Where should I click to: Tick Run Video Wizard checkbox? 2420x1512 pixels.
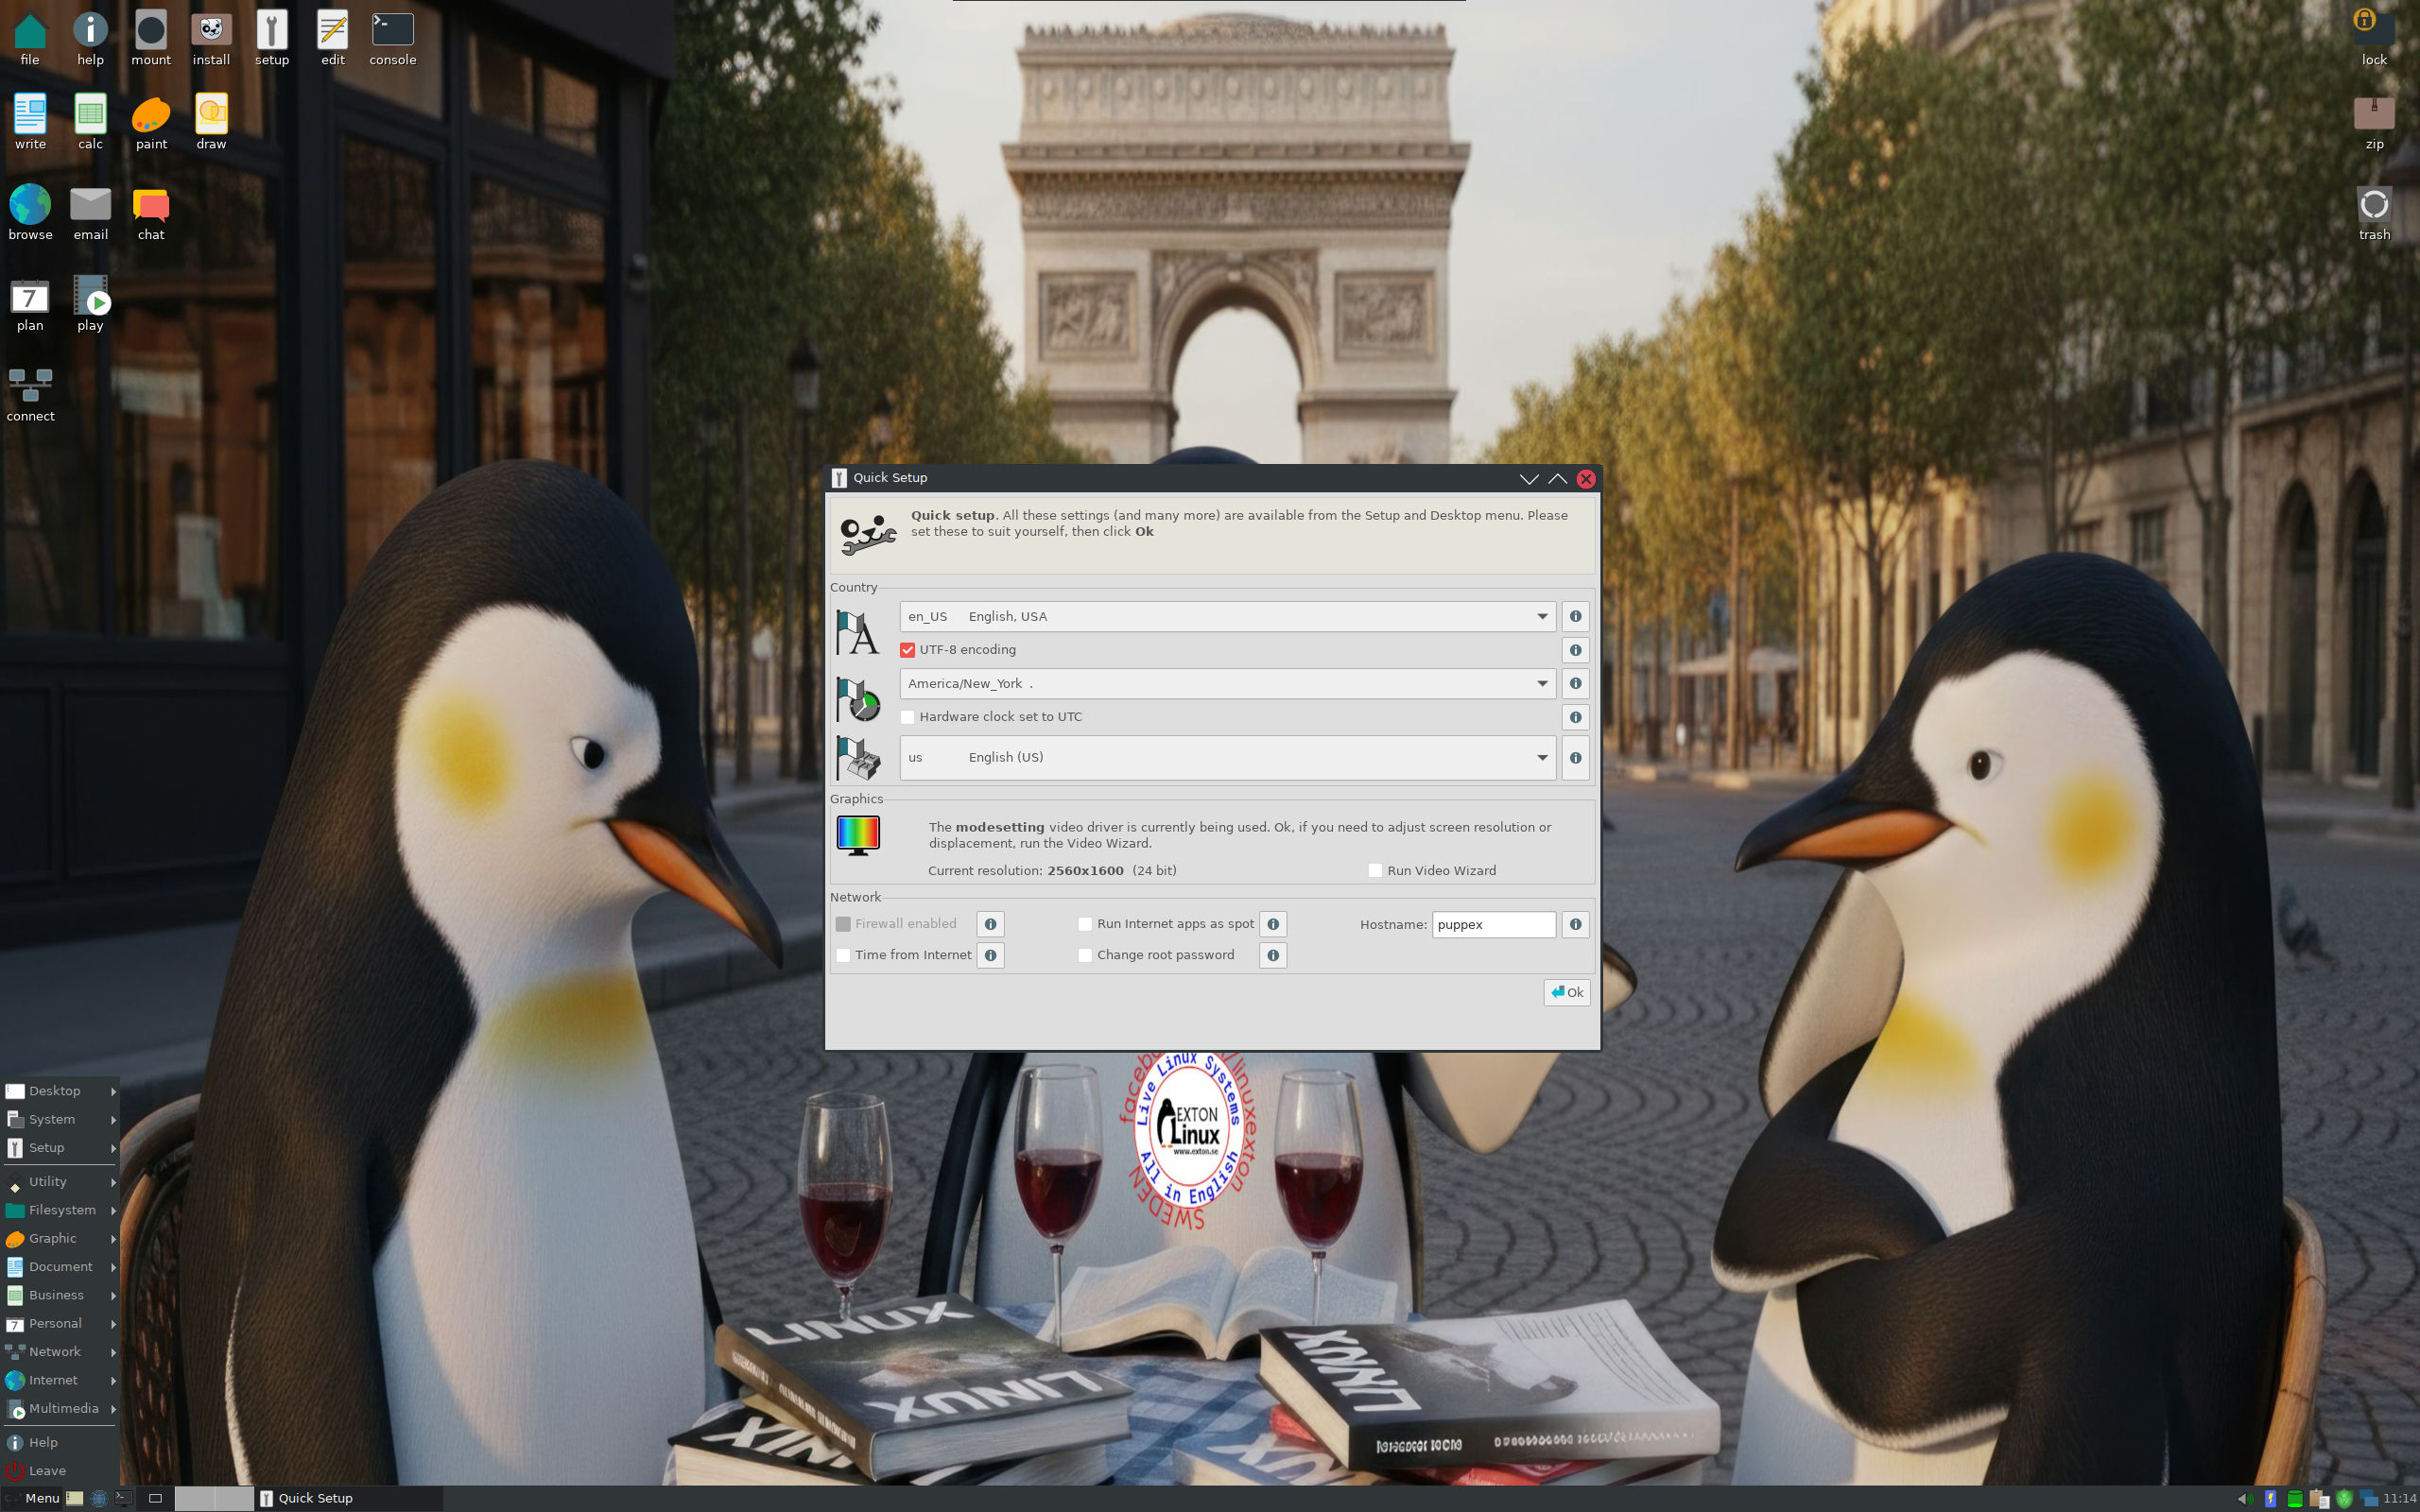pyautogui.click(x=1375, y=870)
